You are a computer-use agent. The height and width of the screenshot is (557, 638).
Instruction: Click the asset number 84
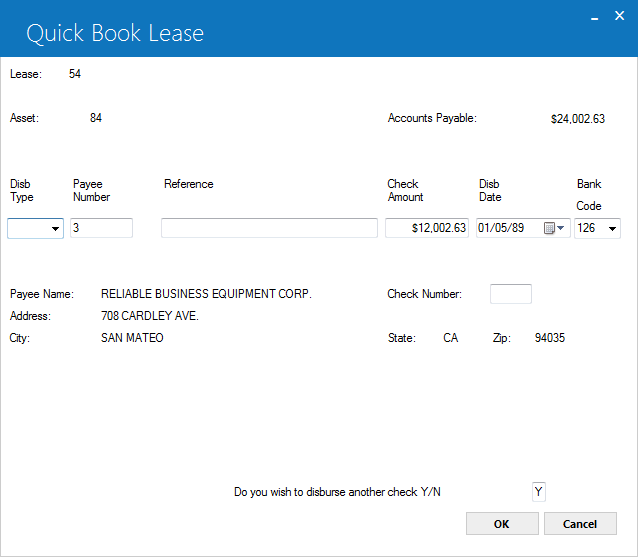96,118
